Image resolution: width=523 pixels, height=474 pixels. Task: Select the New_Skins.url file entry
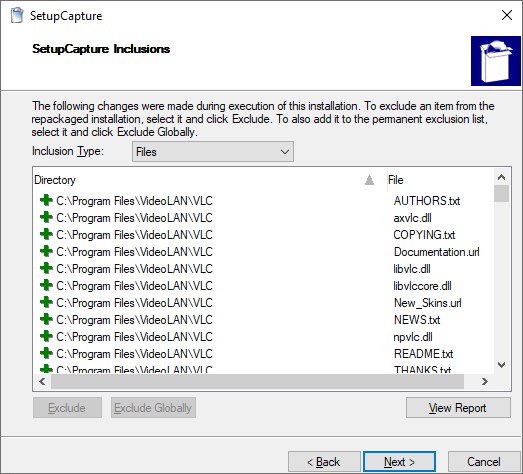click(x=428, y=303)
